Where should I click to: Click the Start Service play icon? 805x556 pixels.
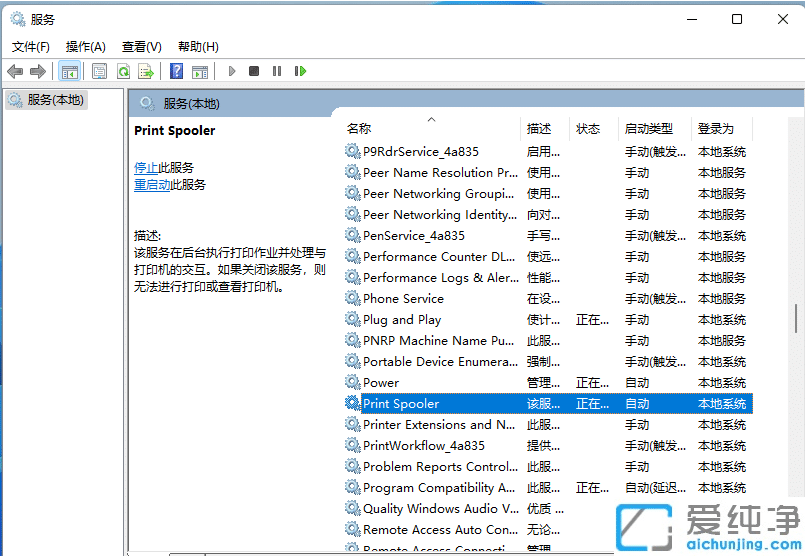click(x=232, y=71)
